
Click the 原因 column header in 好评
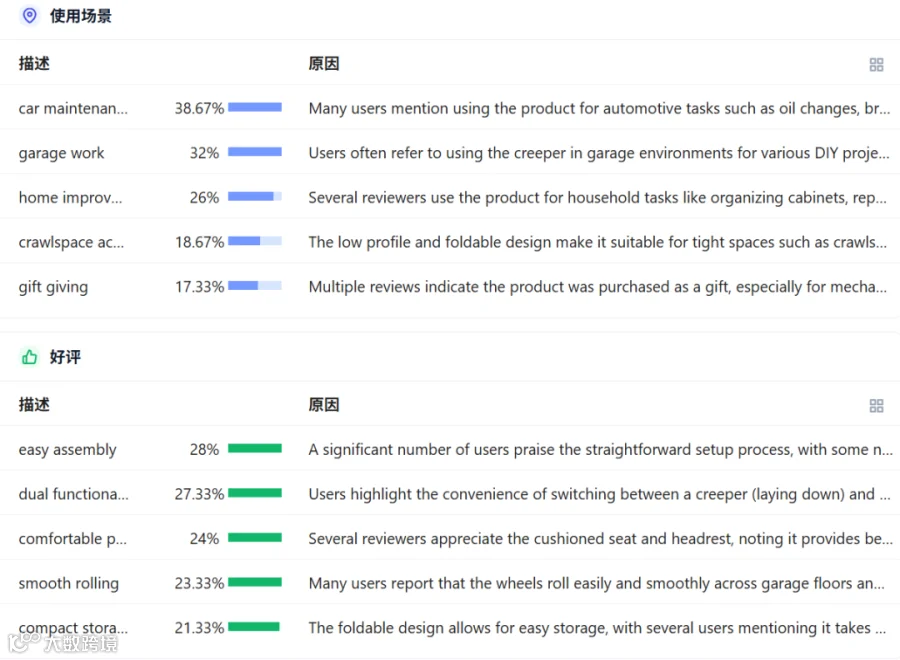tap(324, 405)
